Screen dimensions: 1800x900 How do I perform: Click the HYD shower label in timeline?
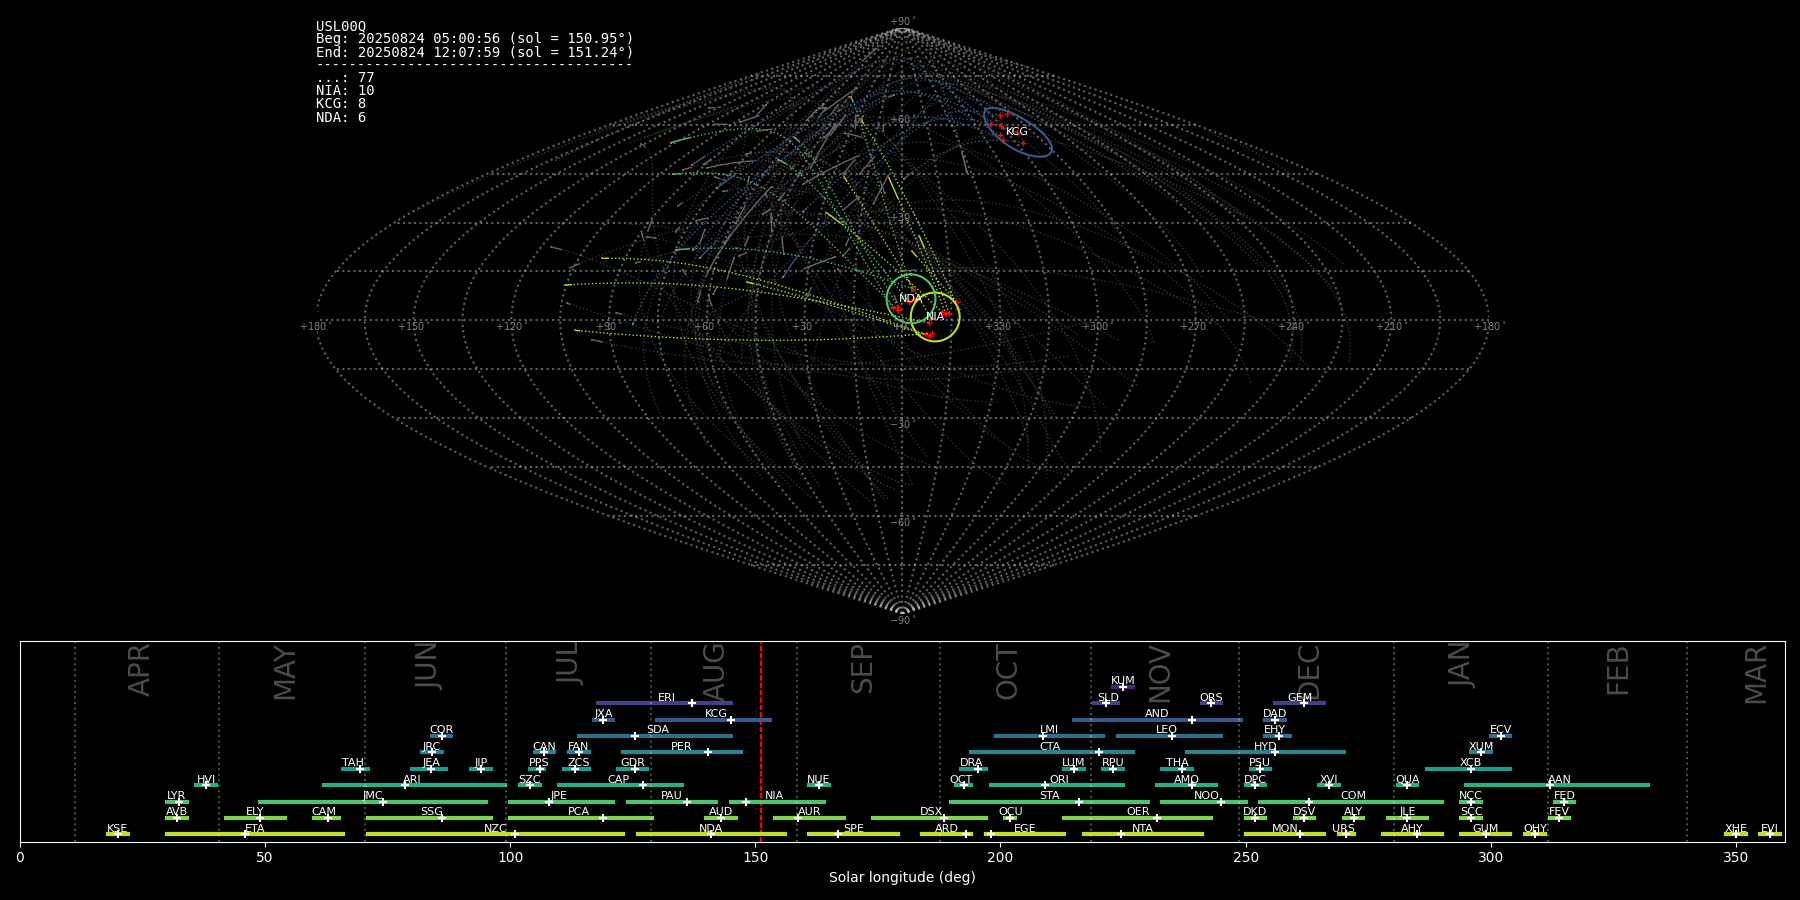pos(1265,747)
